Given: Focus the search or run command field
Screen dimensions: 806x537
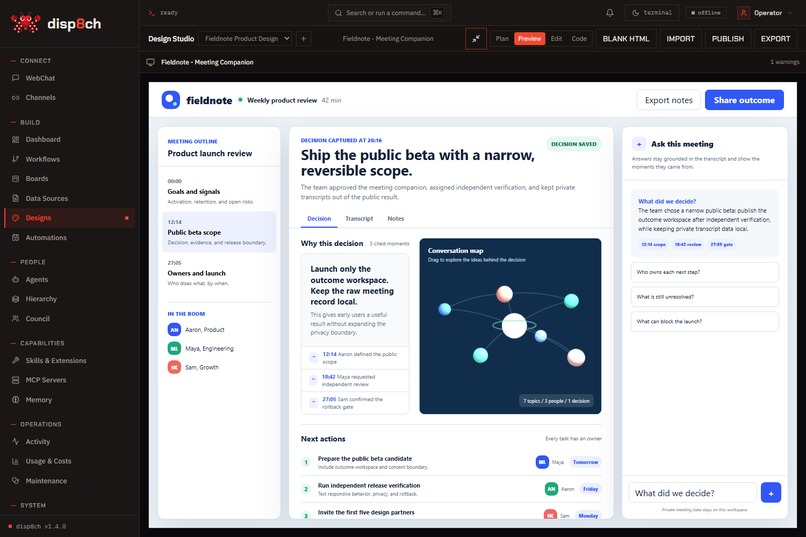Looking at the screenshot, I should coord(389,13).
